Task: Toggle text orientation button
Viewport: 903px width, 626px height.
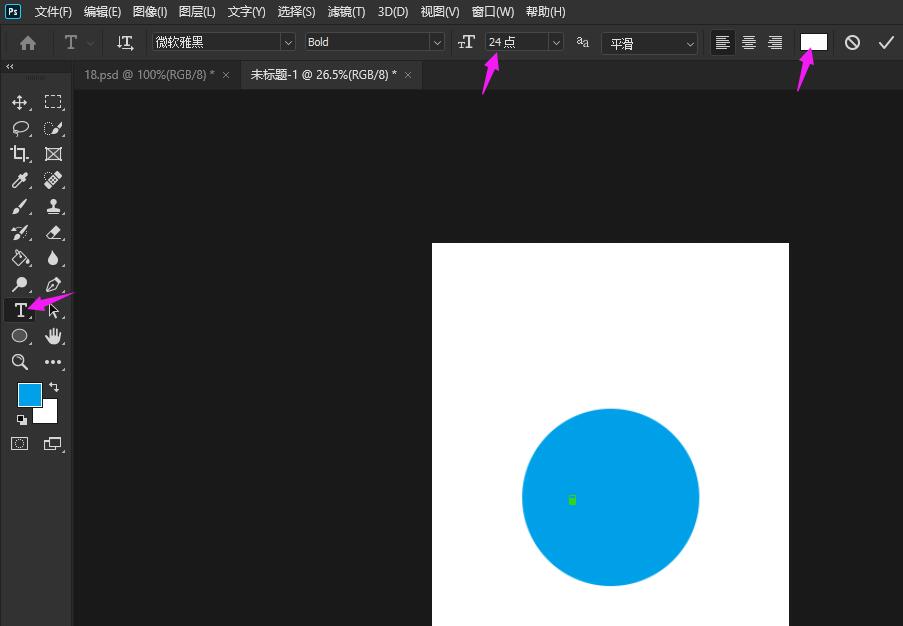Action: [125, 43]
